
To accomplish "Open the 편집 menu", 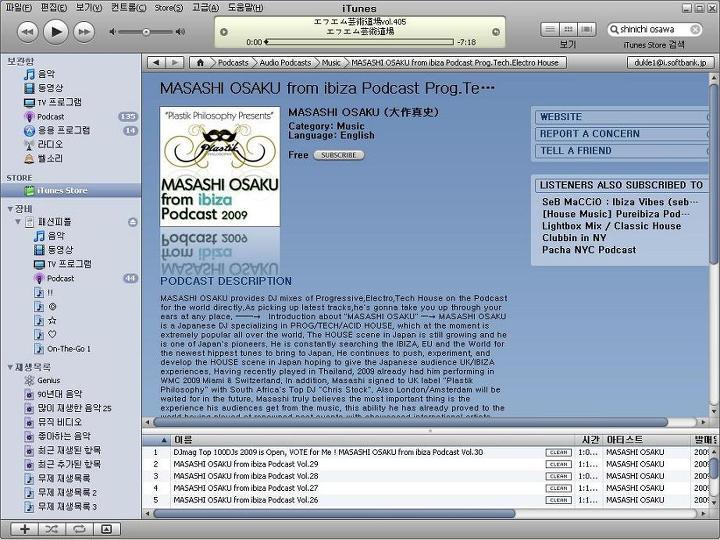I will pyautogui.click(x=54, y=7).
